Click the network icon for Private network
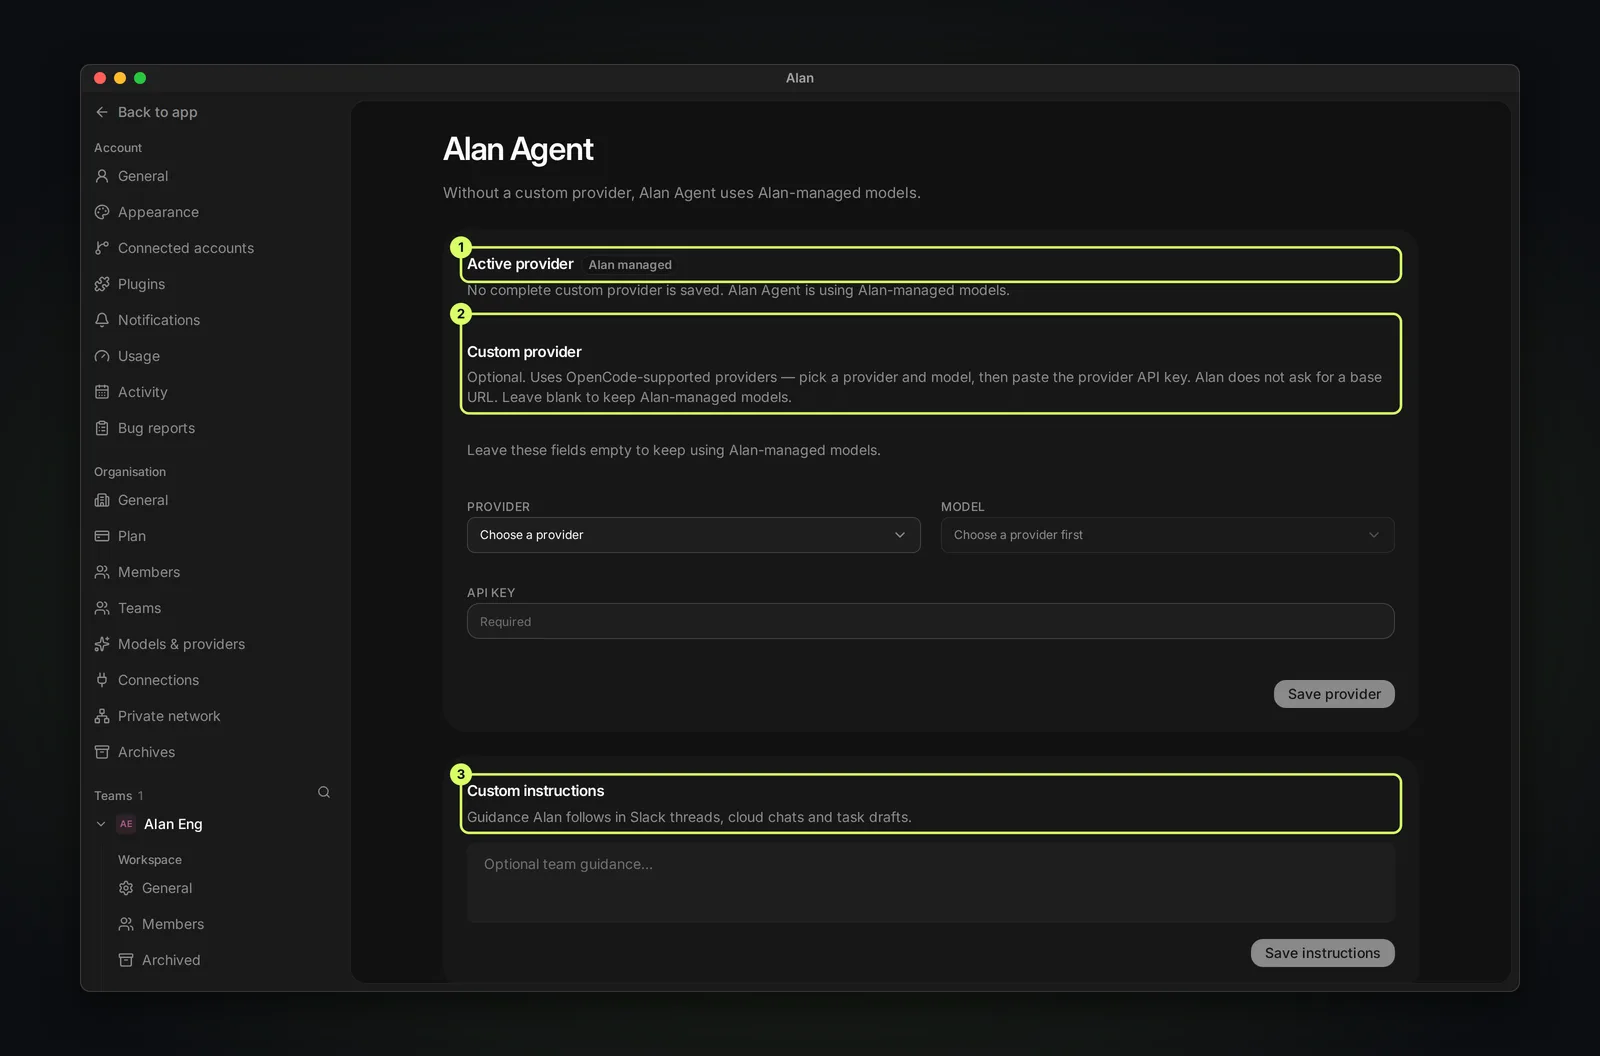Viewport: 1600px width, 1056px height. [102, 716]
